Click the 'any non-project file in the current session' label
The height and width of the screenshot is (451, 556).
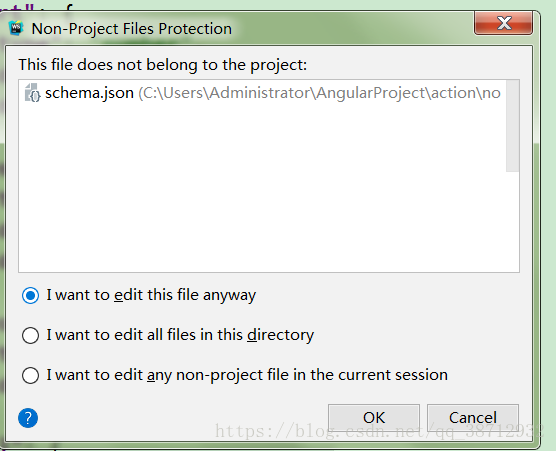[247, 375]
